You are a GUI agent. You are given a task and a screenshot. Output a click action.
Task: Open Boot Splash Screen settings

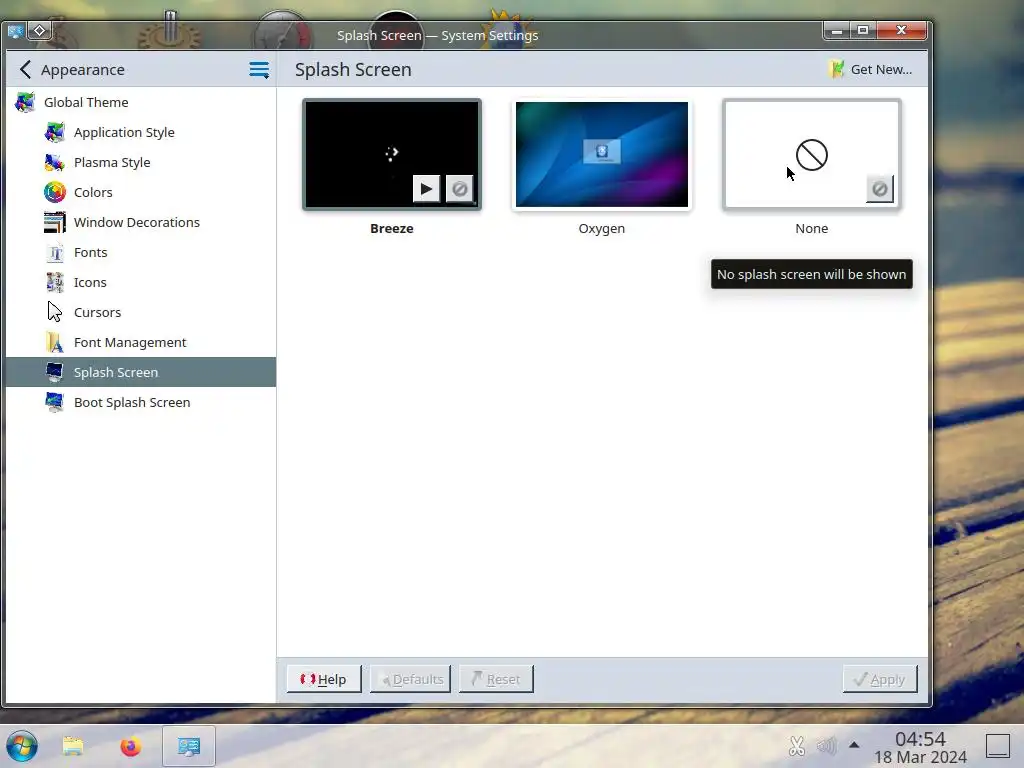[x=140, y=402]
